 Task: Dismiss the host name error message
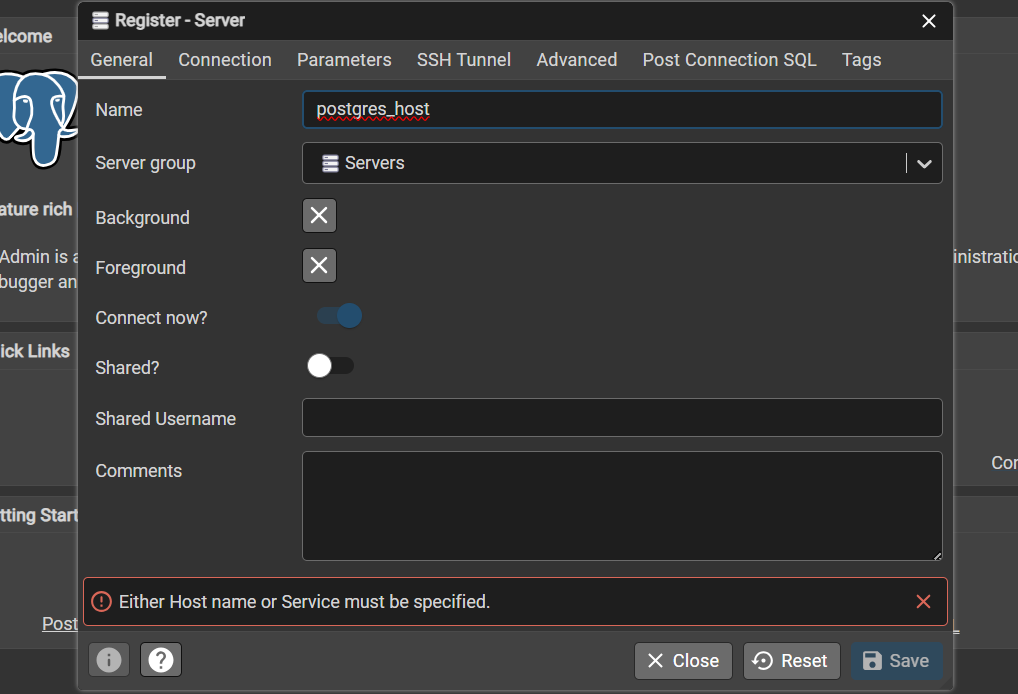coord(923,601)
